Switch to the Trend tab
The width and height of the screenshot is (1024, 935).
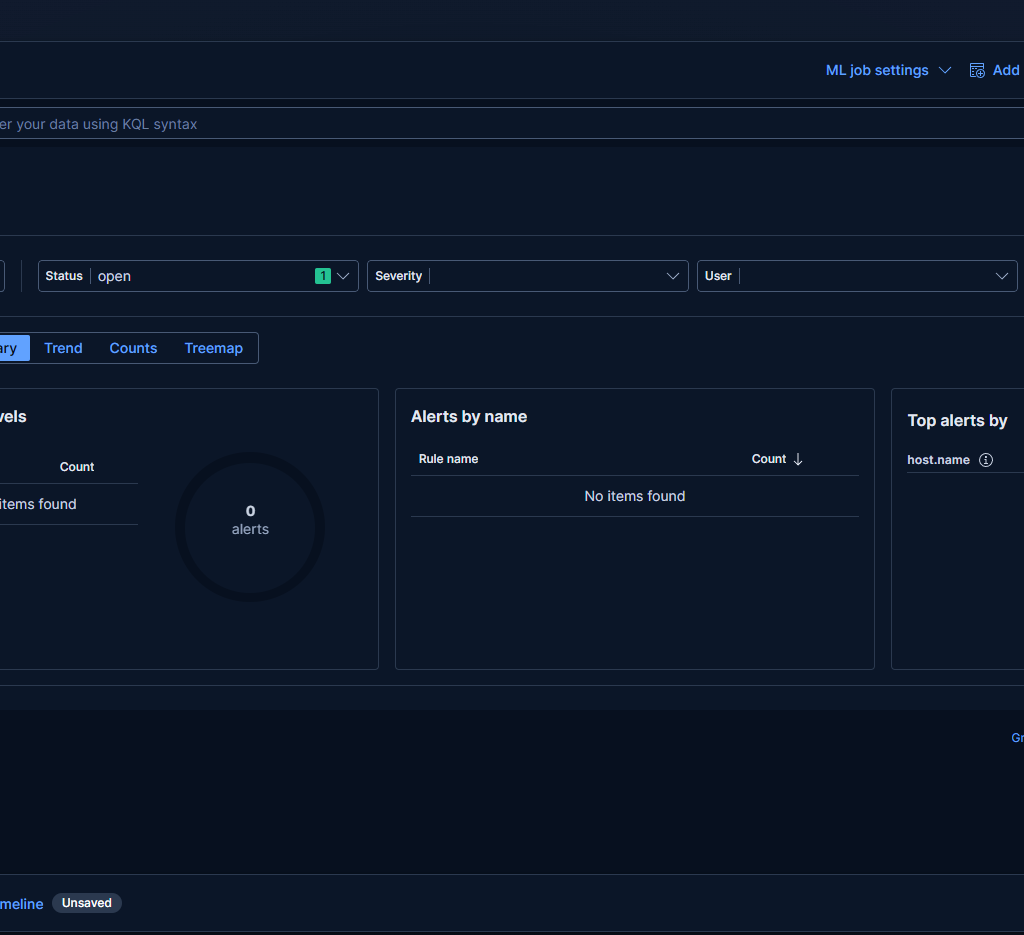pyautogui.click(x=63, y=348)
